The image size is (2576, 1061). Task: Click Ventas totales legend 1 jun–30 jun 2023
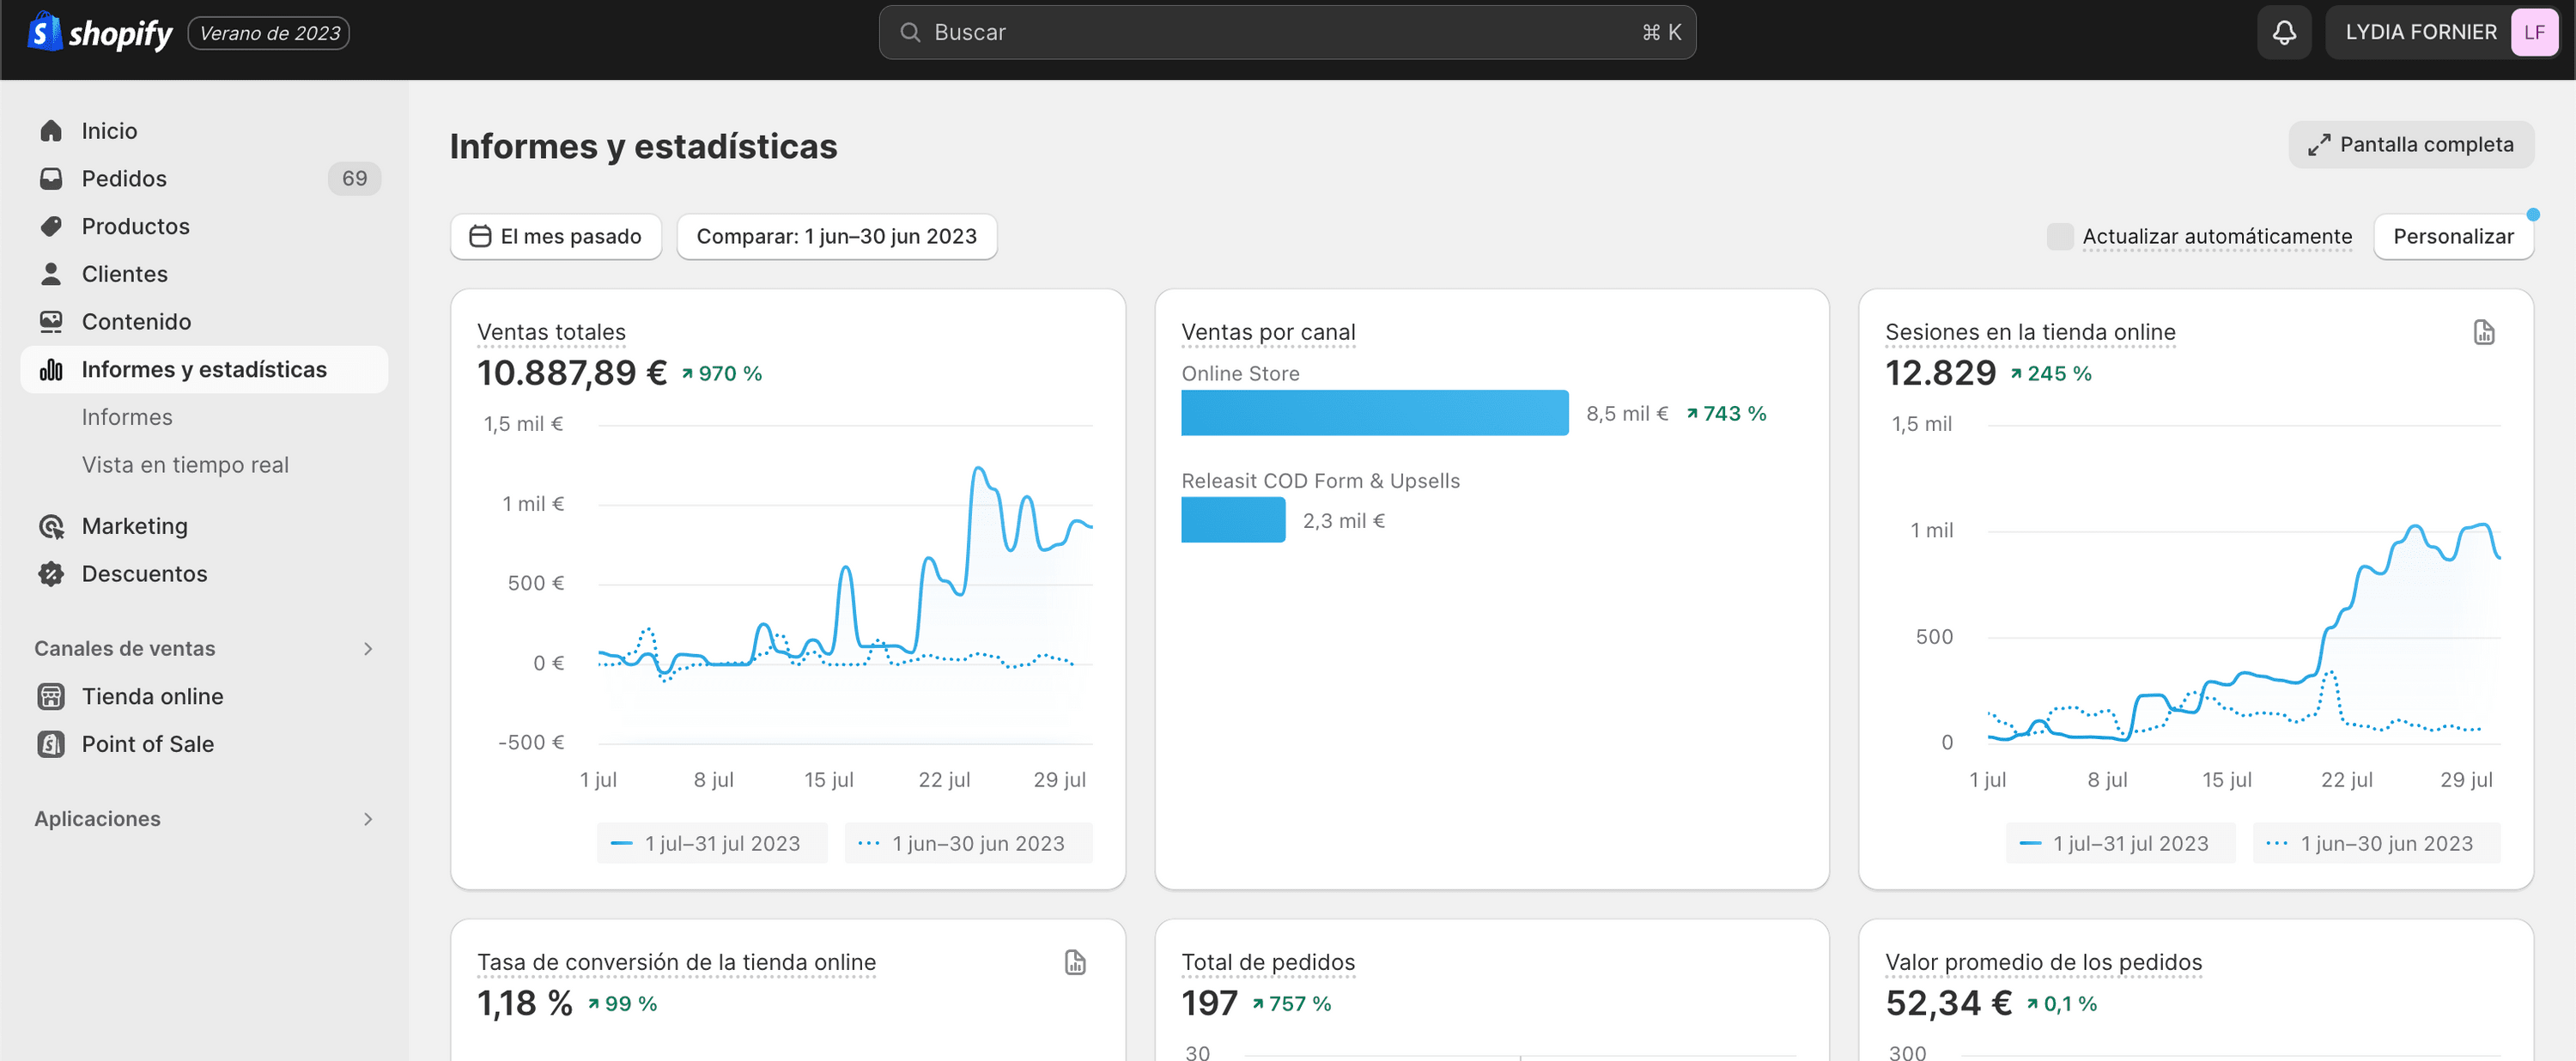click(x=968, y=843)
